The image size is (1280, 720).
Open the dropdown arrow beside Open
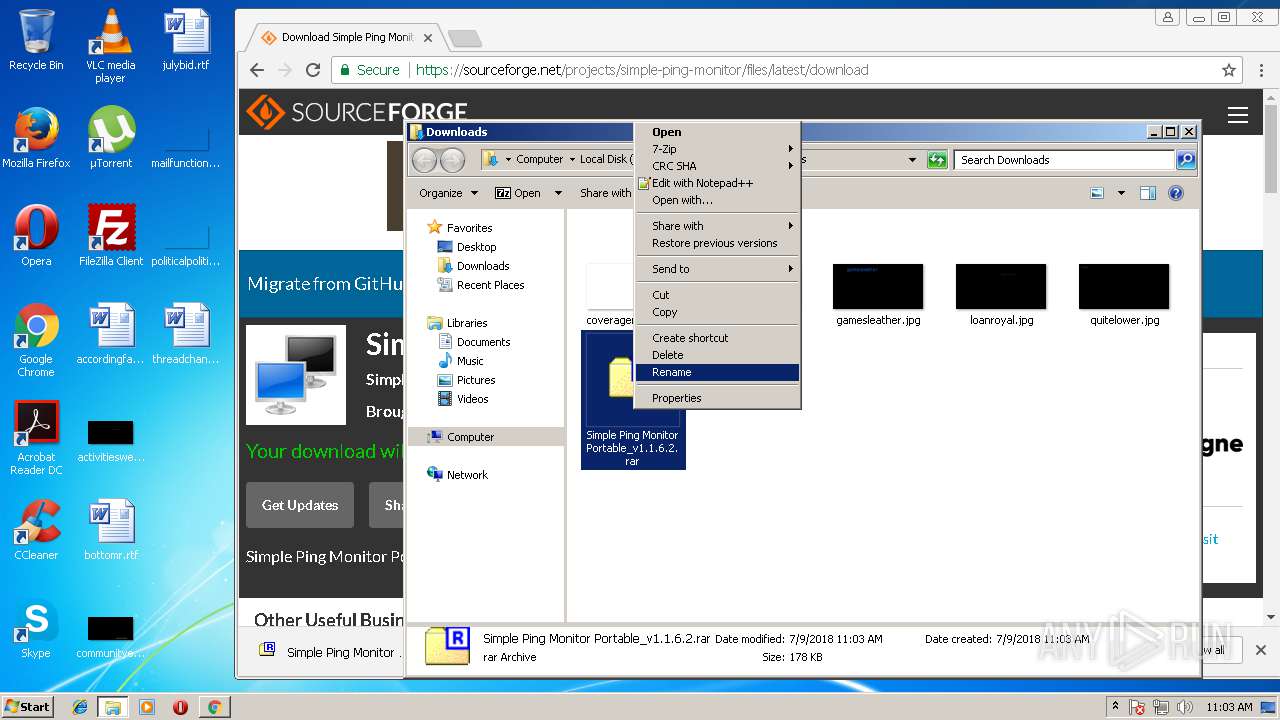(558, 193)
